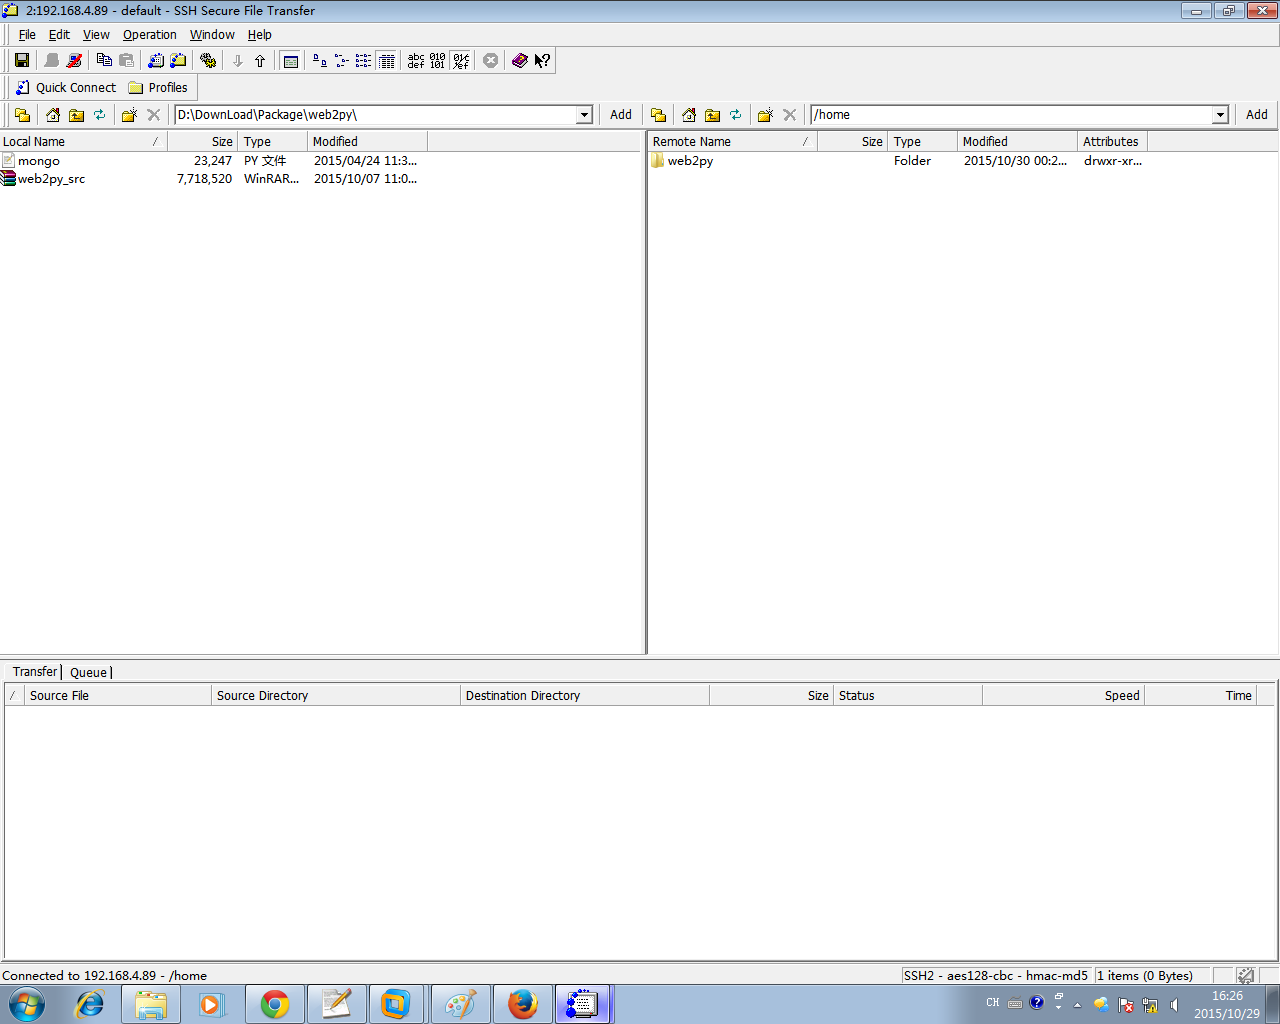1280x1024 pixels.
Task: Switch to Large Icons view
Action: (x=320, y=61)
